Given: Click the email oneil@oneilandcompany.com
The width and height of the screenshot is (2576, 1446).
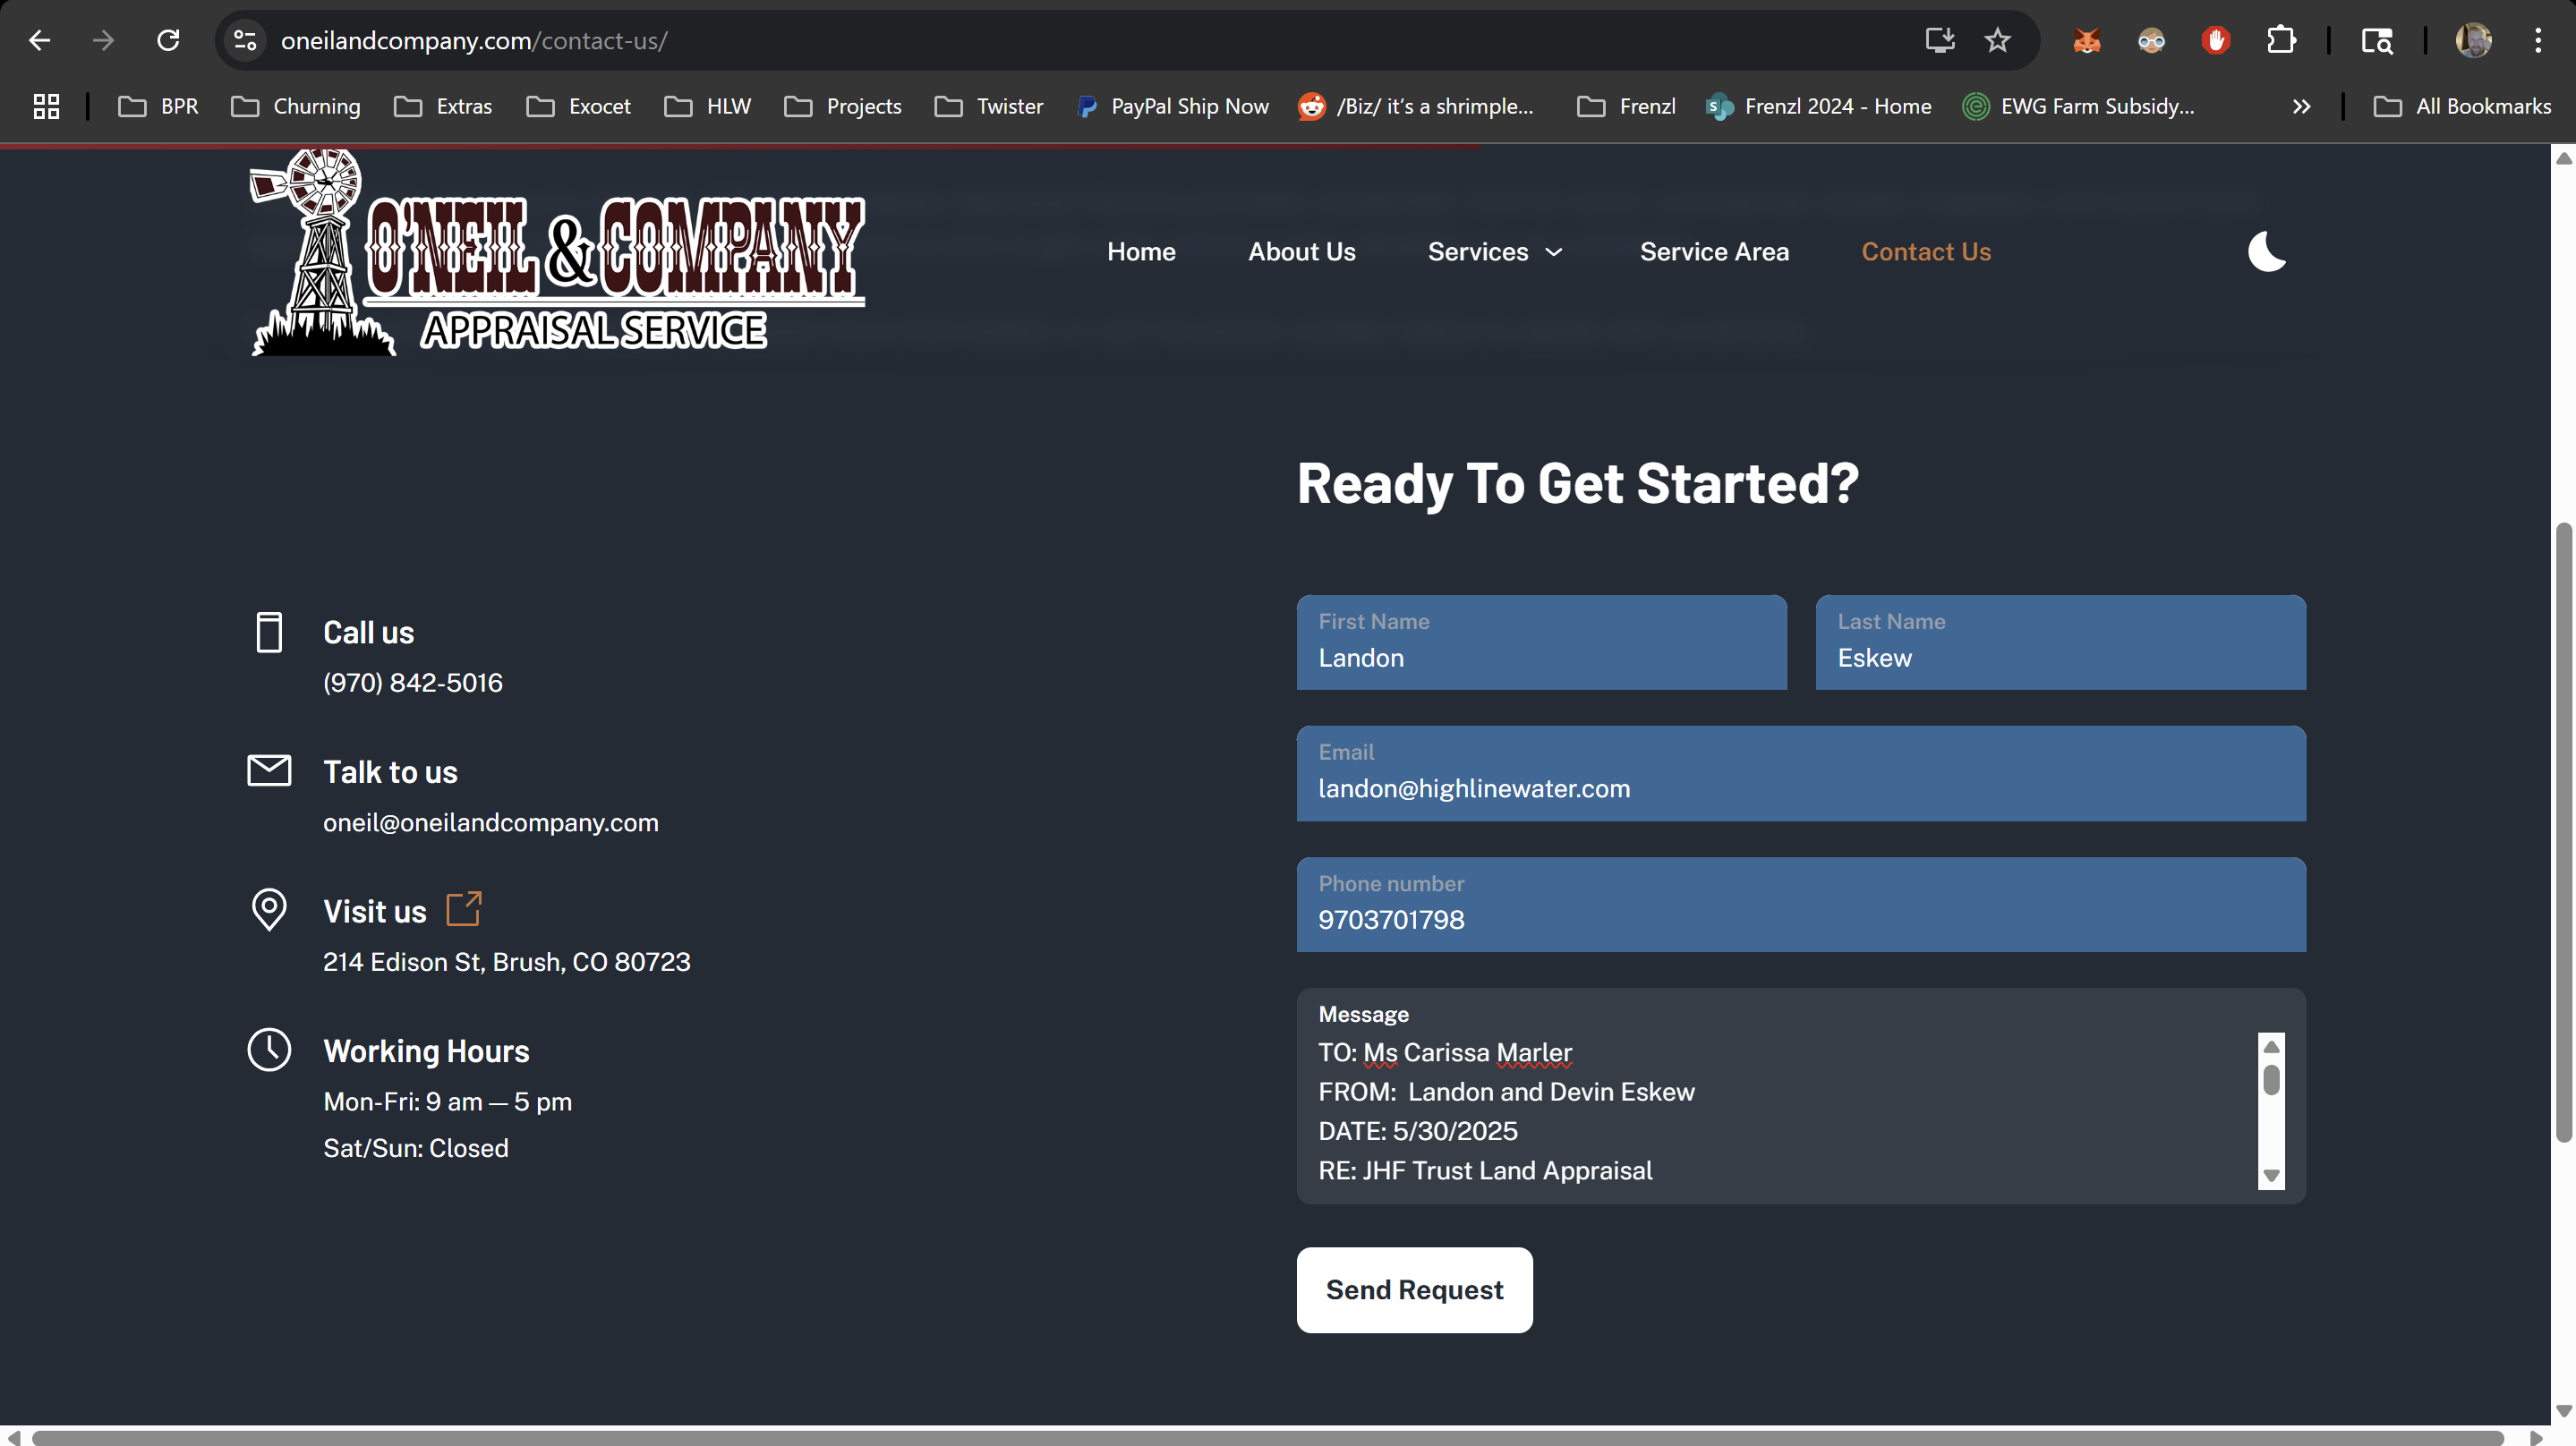Looking at the screenshot, I should coord(490,822).
